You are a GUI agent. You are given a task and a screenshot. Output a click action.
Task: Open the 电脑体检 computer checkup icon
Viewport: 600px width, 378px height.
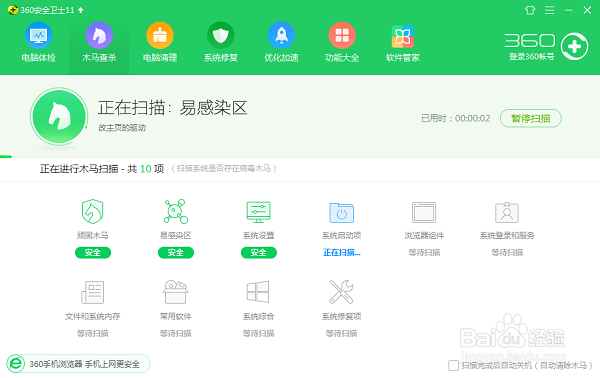pyautogui.click(x=38, y=36)
